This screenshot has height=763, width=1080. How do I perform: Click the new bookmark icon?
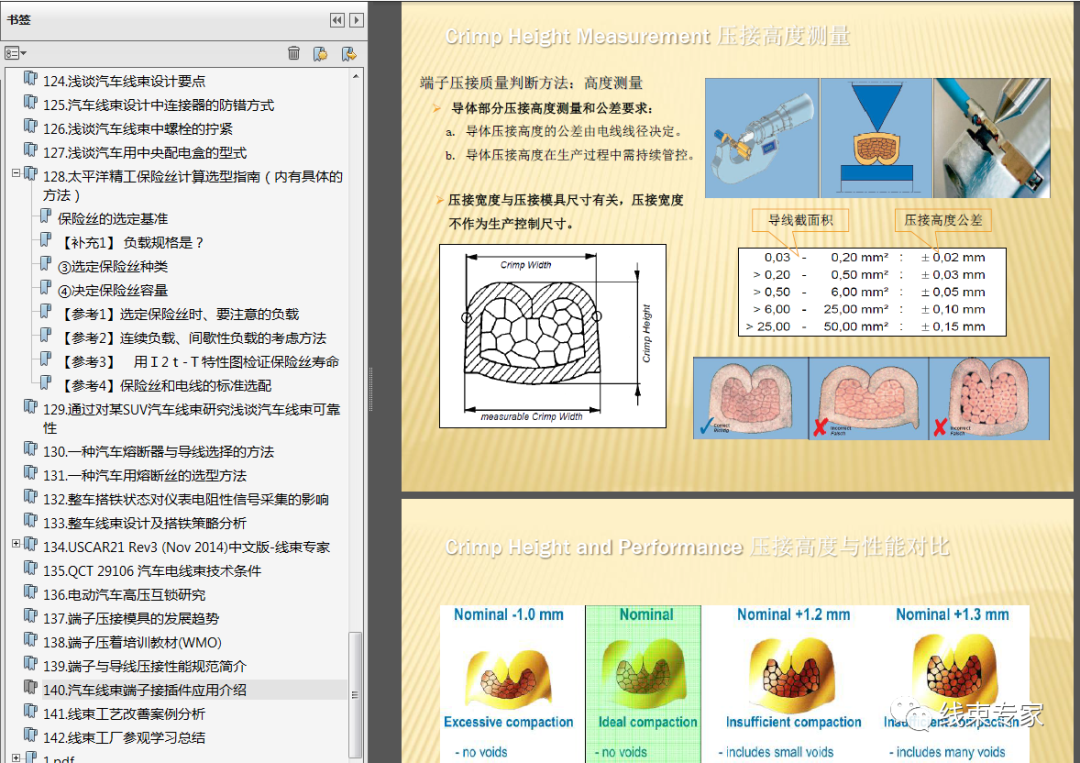tap(320, 53)
